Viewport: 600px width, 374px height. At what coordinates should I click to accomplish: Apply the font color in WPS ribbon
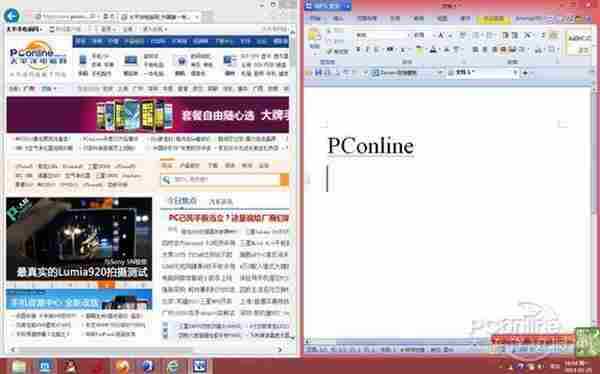click(x=433, y=50)
